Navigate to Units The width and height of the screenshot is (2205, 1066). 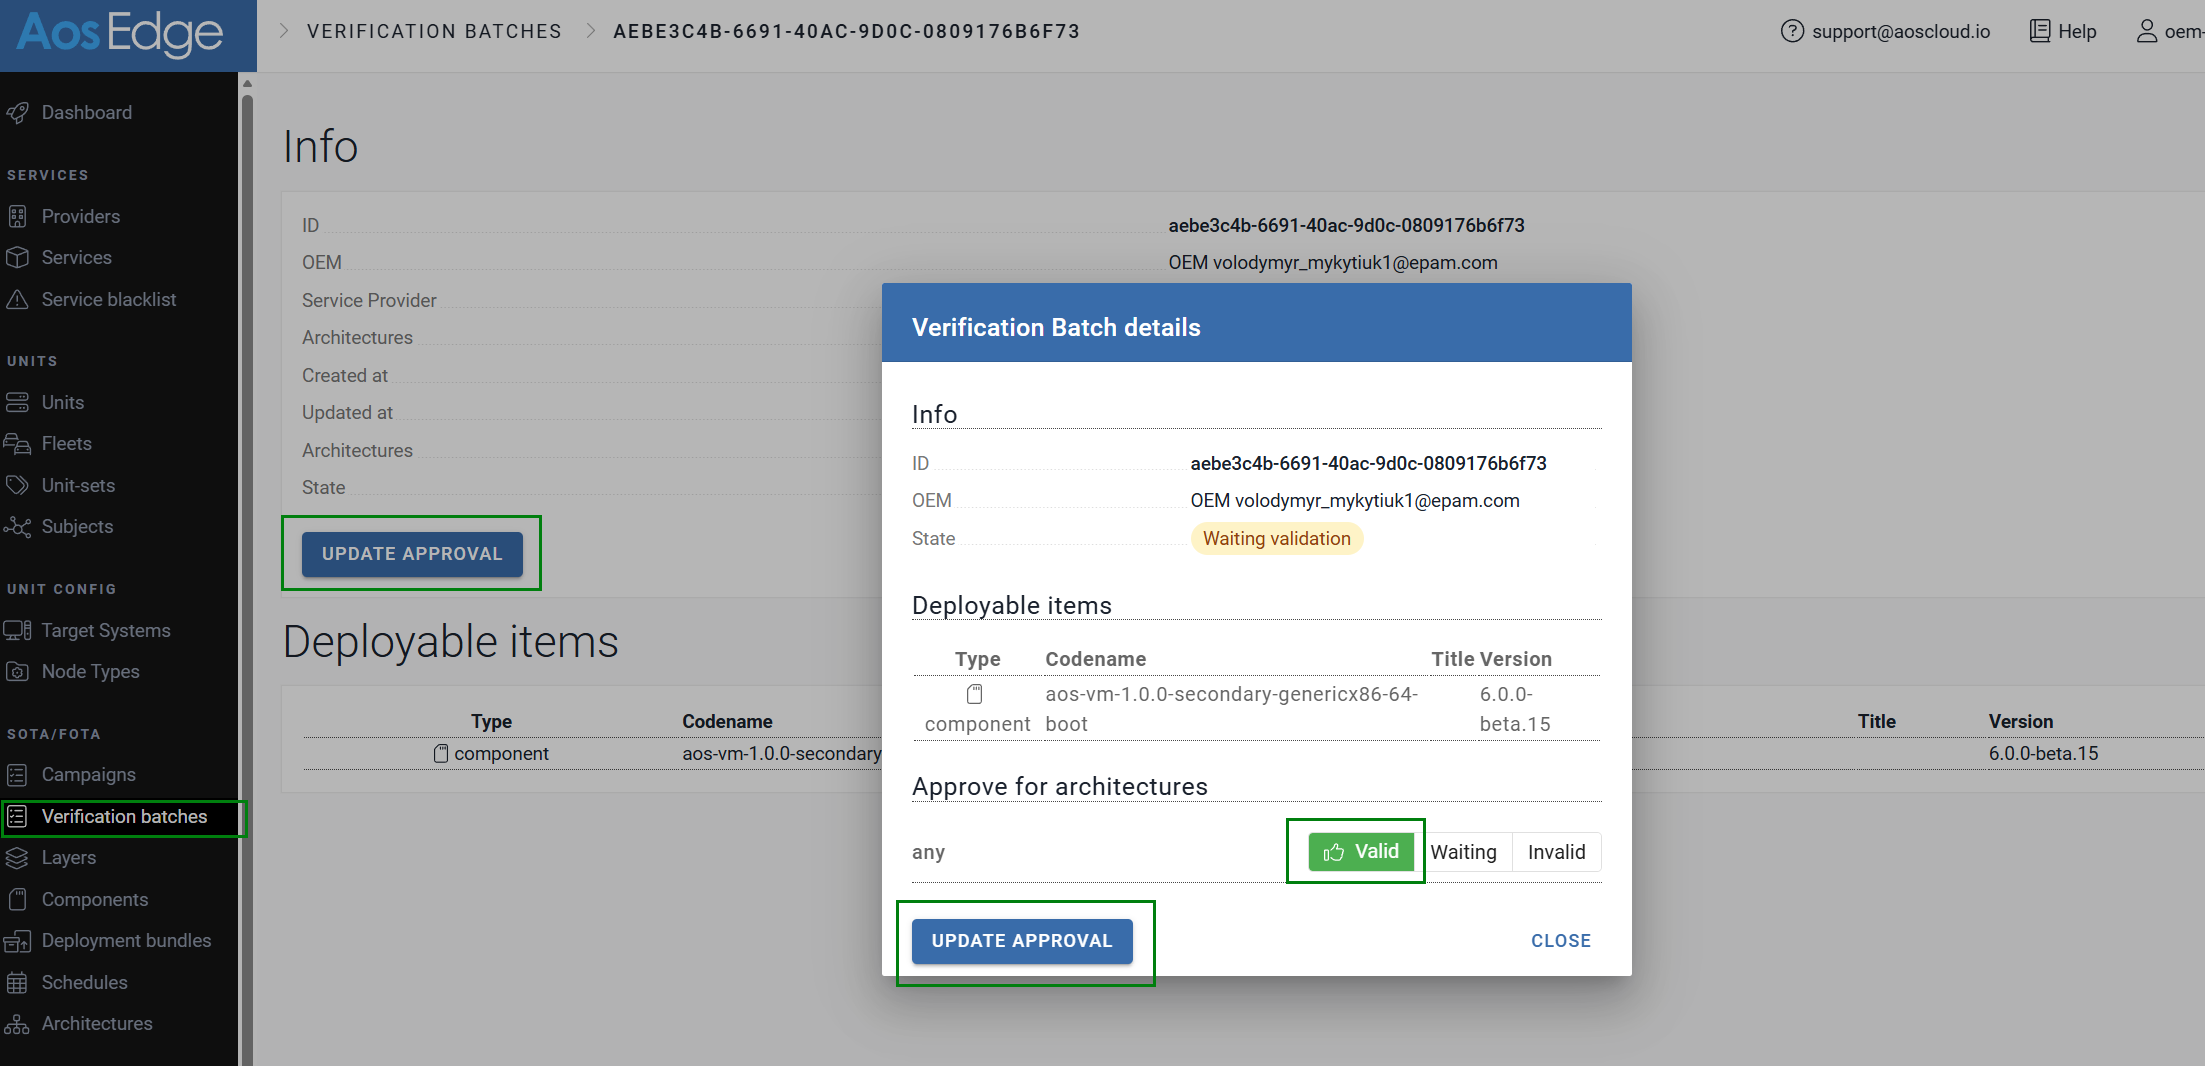tap(63, 402)
